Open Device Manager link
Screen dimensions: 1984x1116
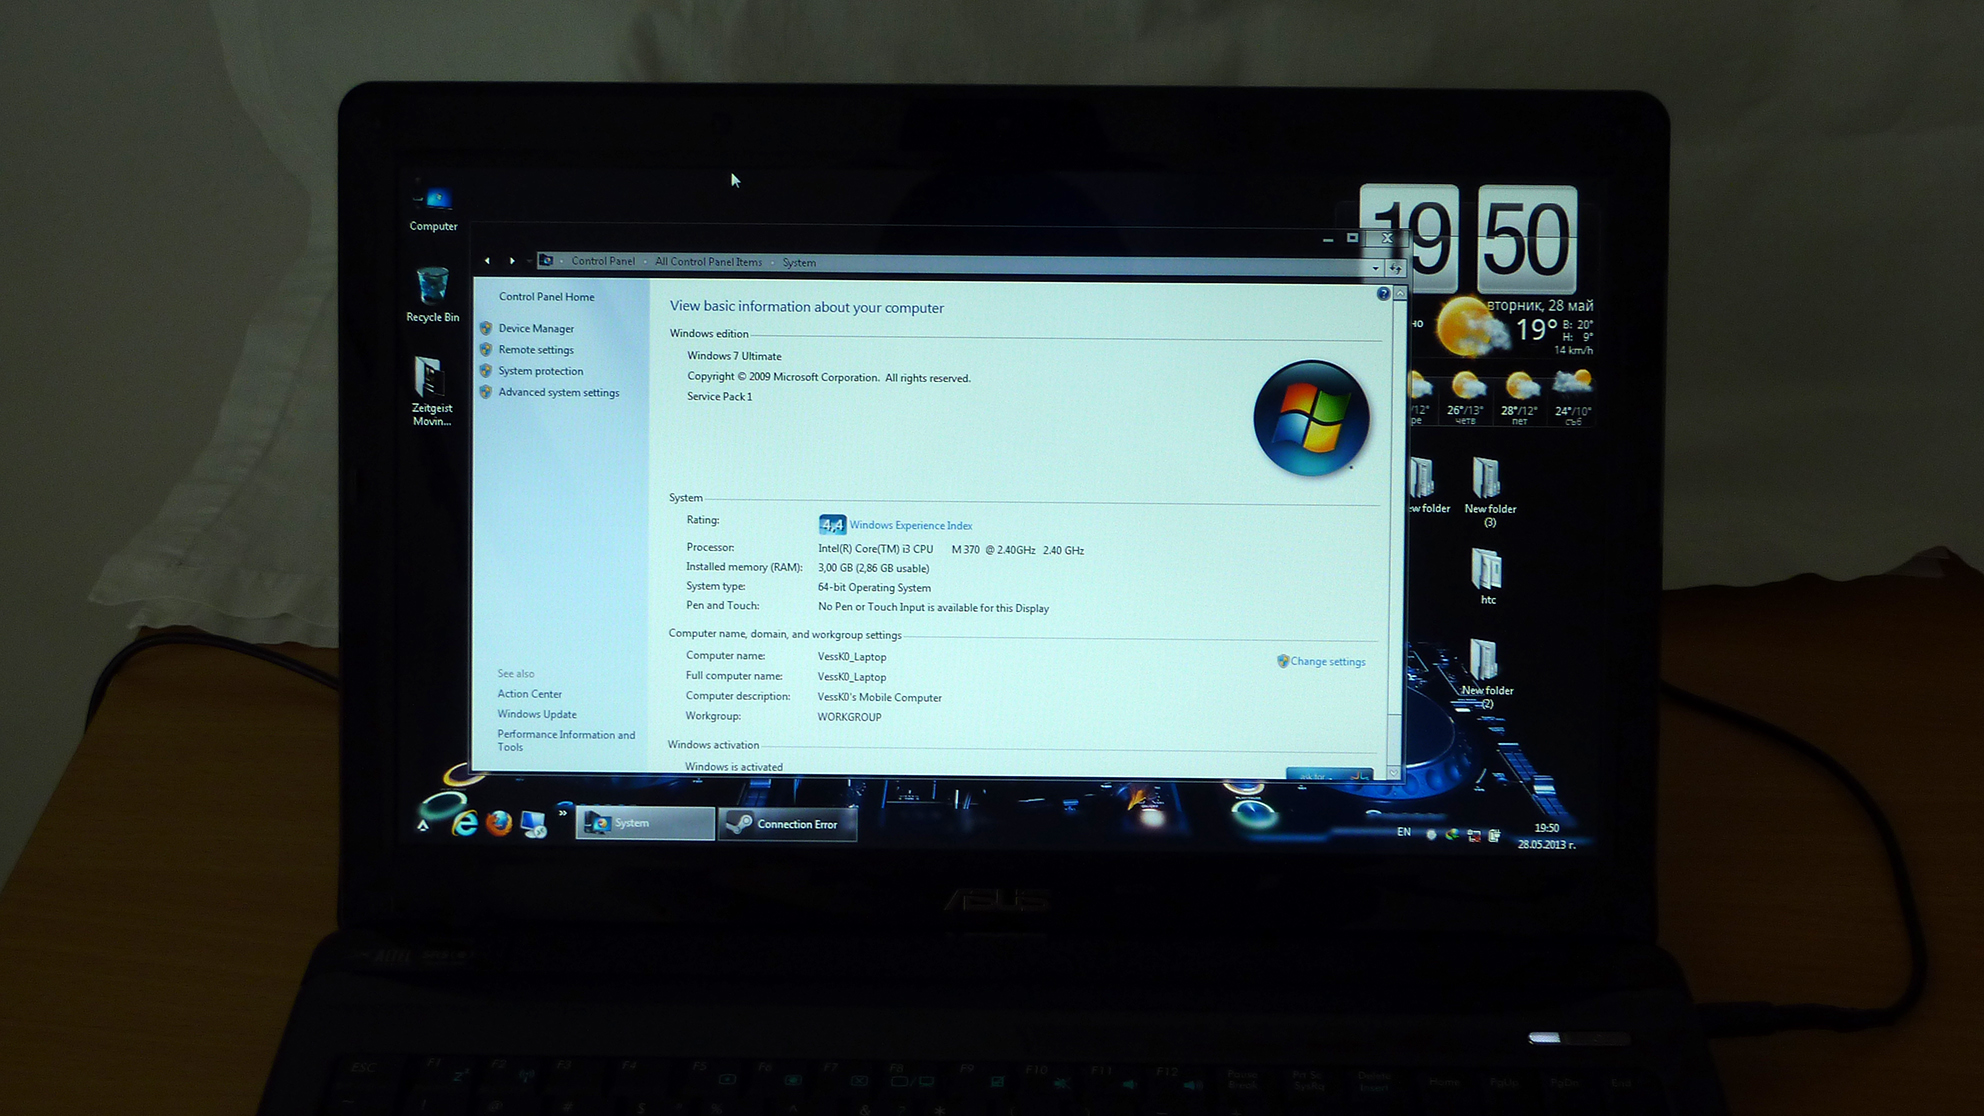click(536, 329)
